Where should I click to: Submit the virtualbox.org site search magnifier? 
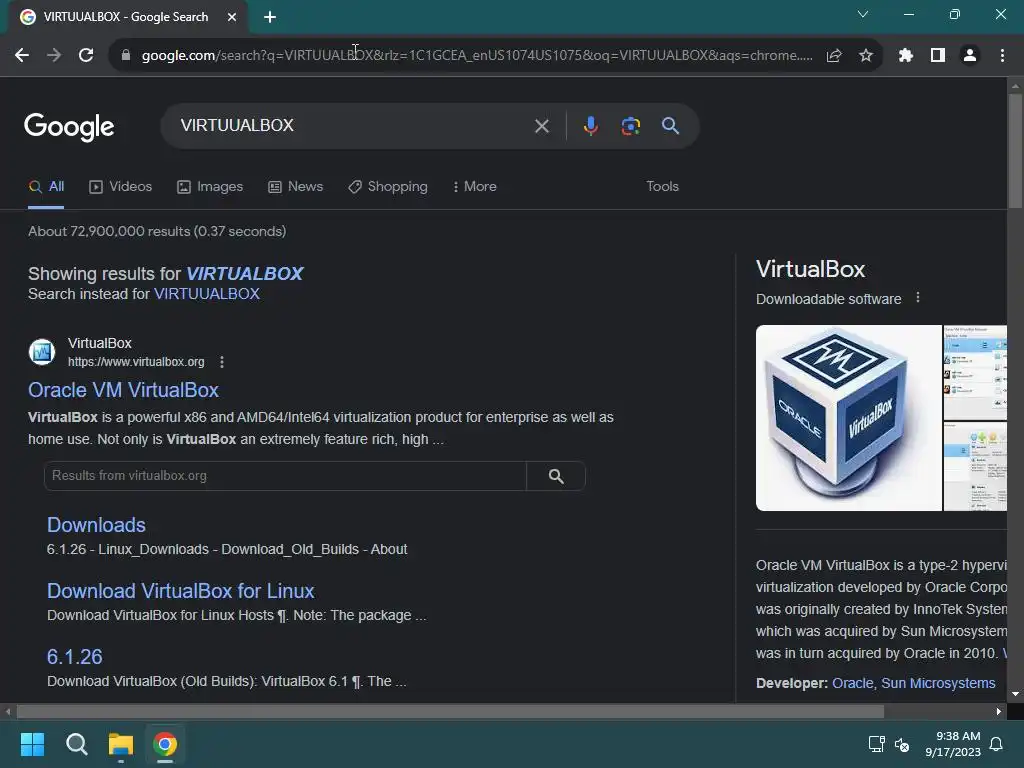pos(556,476)
